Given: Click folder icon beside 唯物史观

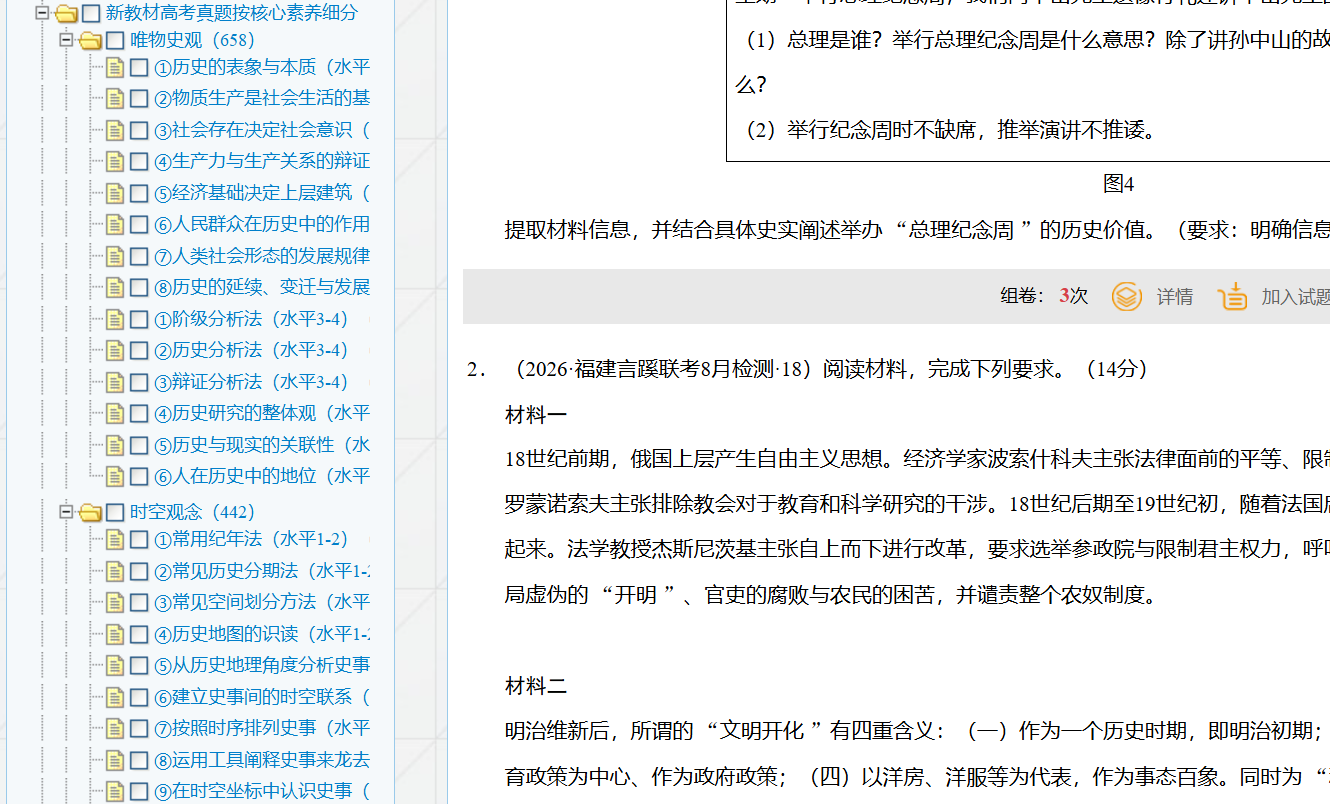Looking at the screenshot, I should [90, 41].
